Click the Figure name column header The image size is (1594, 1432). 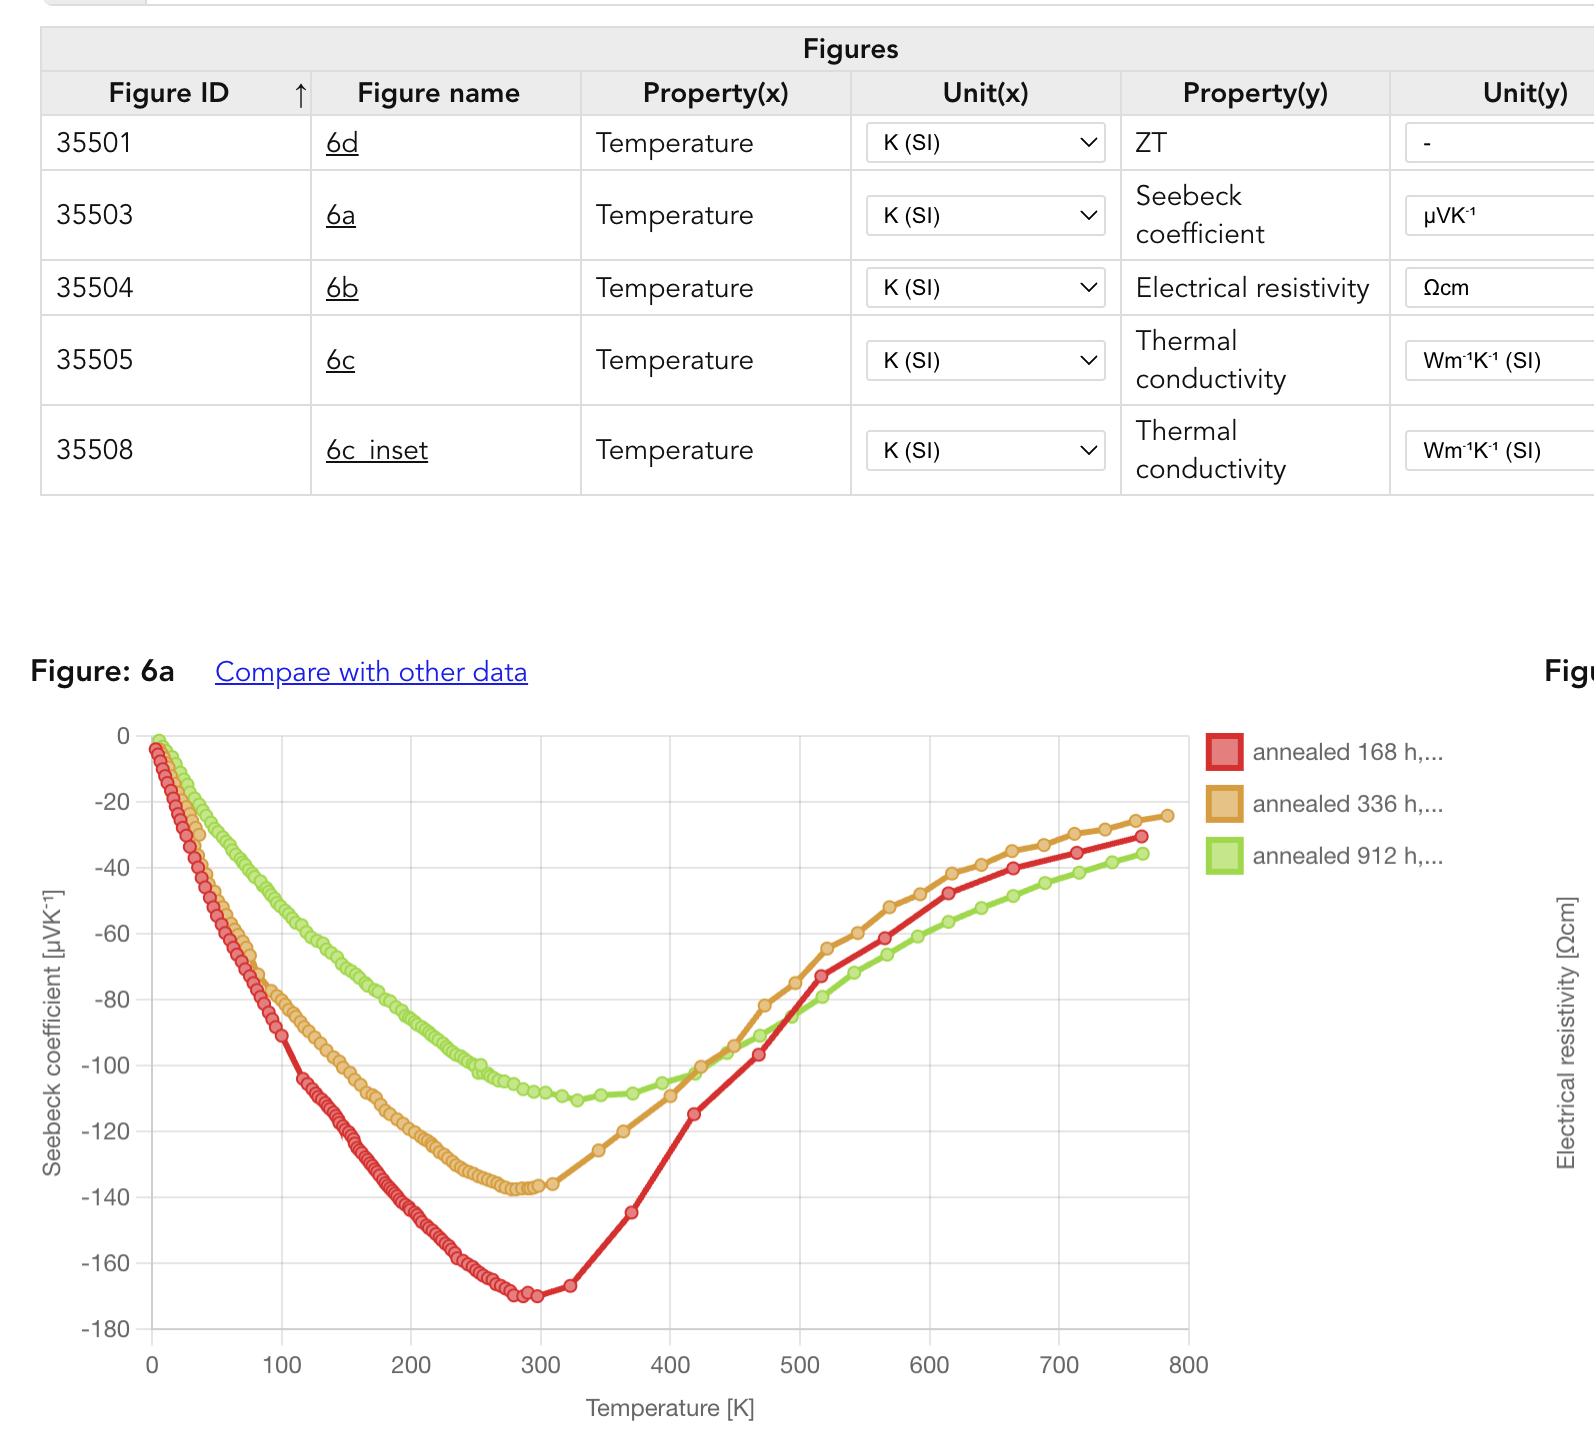coord(438,93)
